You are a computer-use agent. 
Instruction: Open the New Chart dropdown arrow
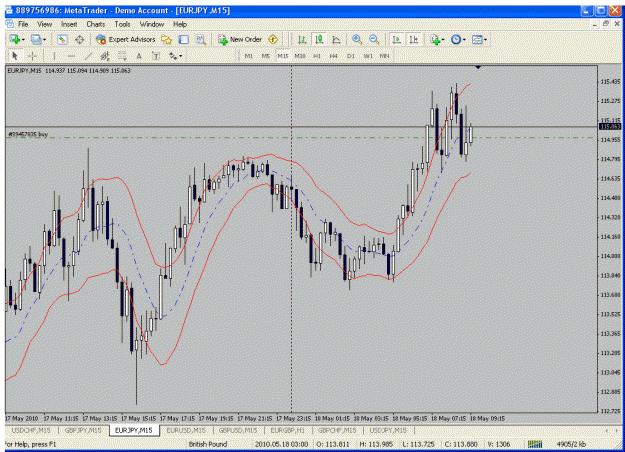coord(23,40)
